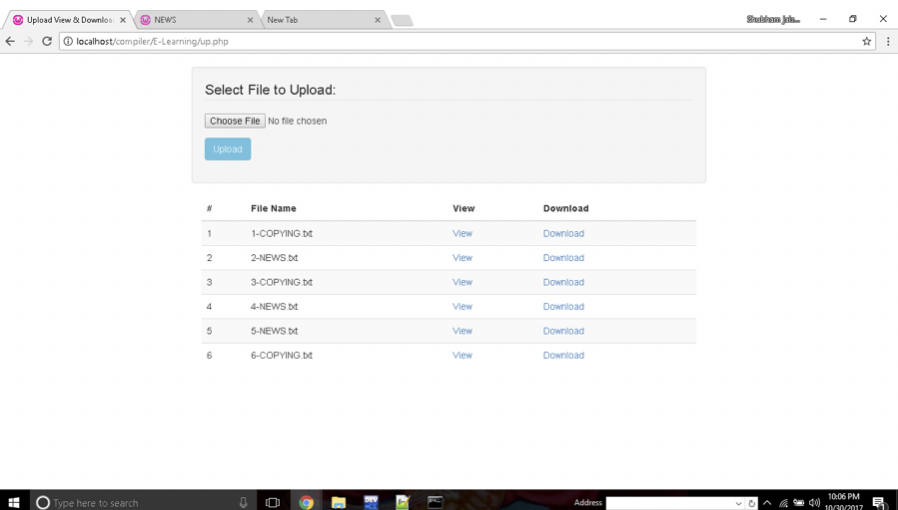Download the 1-COPYING.txt file
This screenshot has width=898, height=510.
tap(564, 234)
